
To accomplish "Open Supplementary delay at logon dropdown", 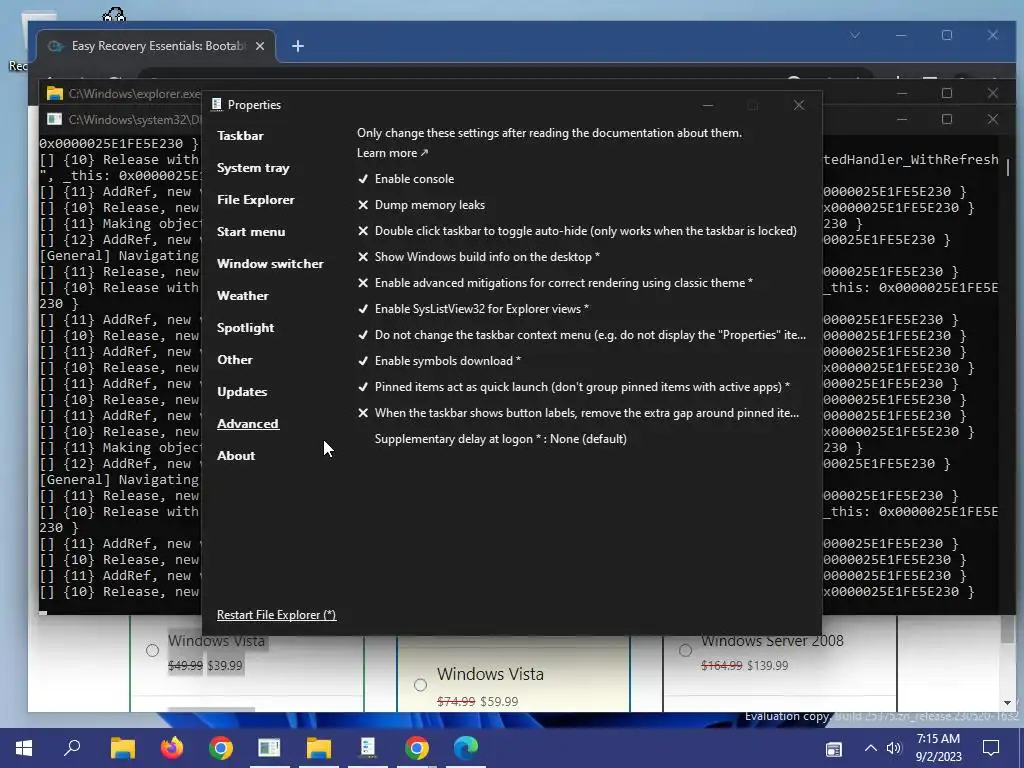I will [x=500, y=439].
